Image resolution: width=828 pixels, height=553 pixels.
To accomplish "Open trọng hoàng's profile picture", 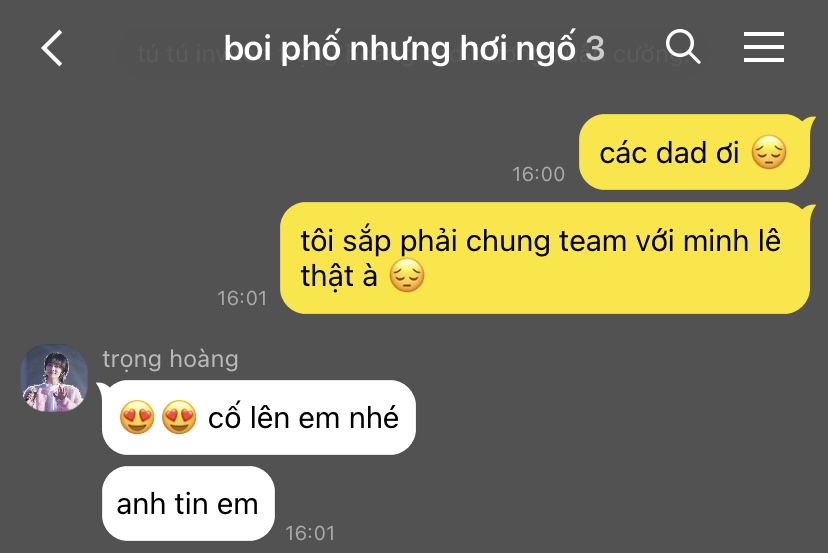I will pos(54,378).
